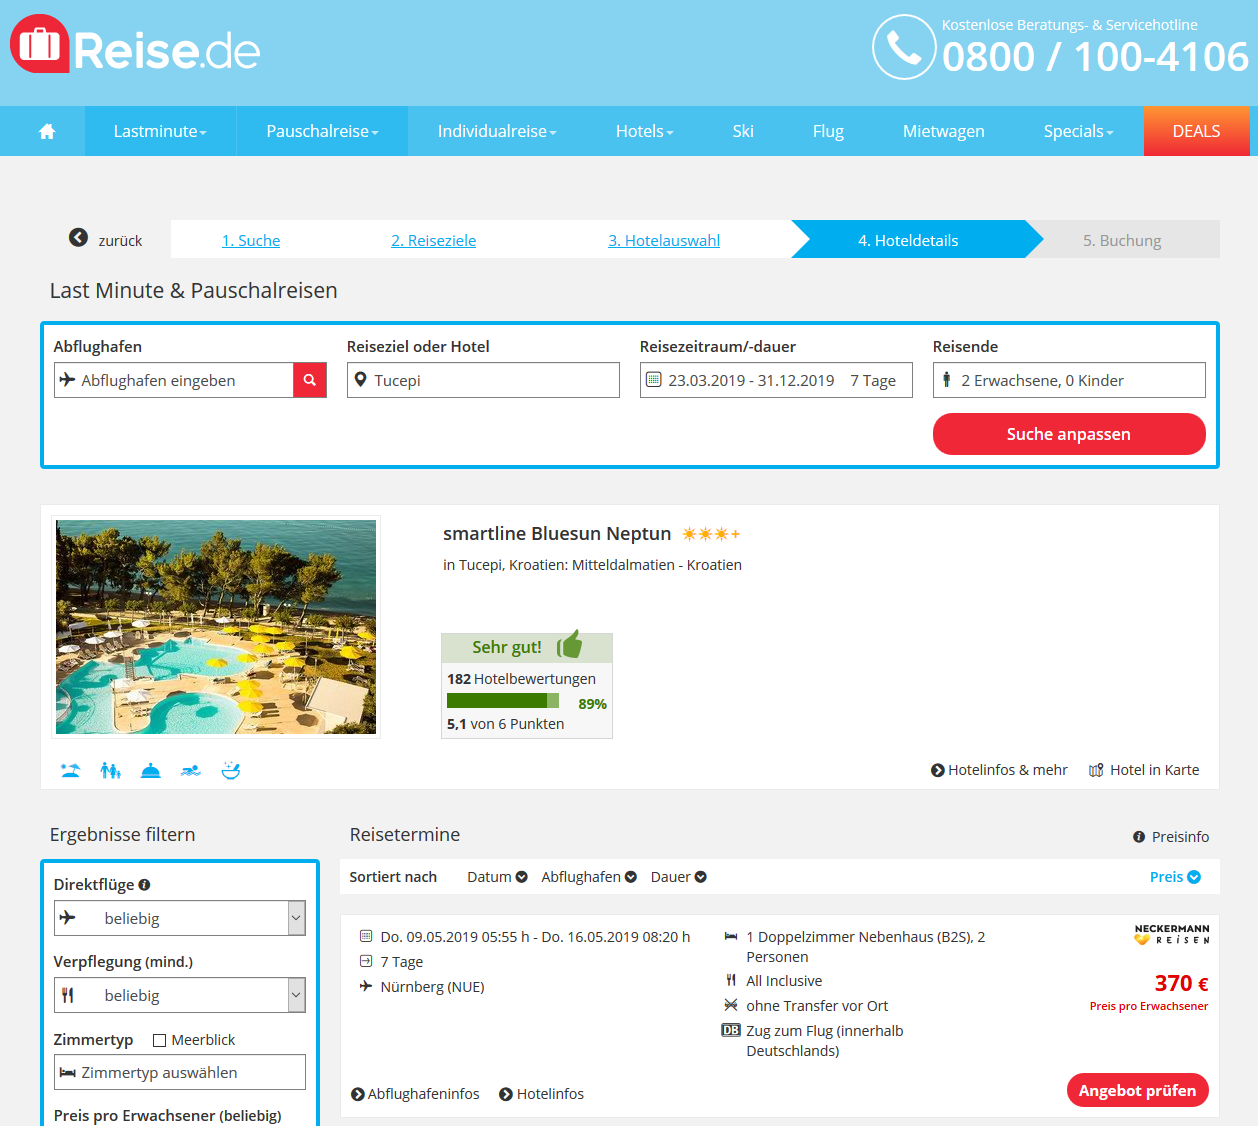Go to step 2. Reiseziele
Viewport: 1258px width, 1126px height.
(x=433, y=240)
